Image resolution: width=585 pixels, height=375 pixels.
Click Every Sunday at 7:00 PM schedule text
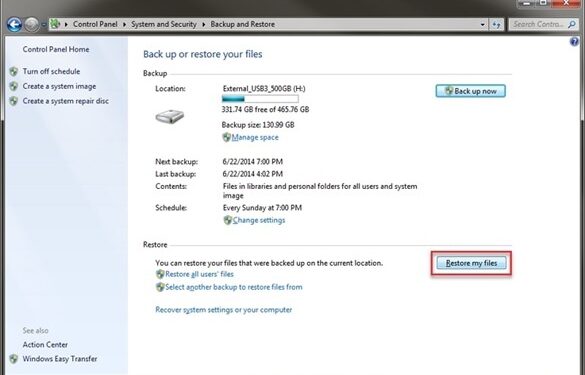pos(262,208)
